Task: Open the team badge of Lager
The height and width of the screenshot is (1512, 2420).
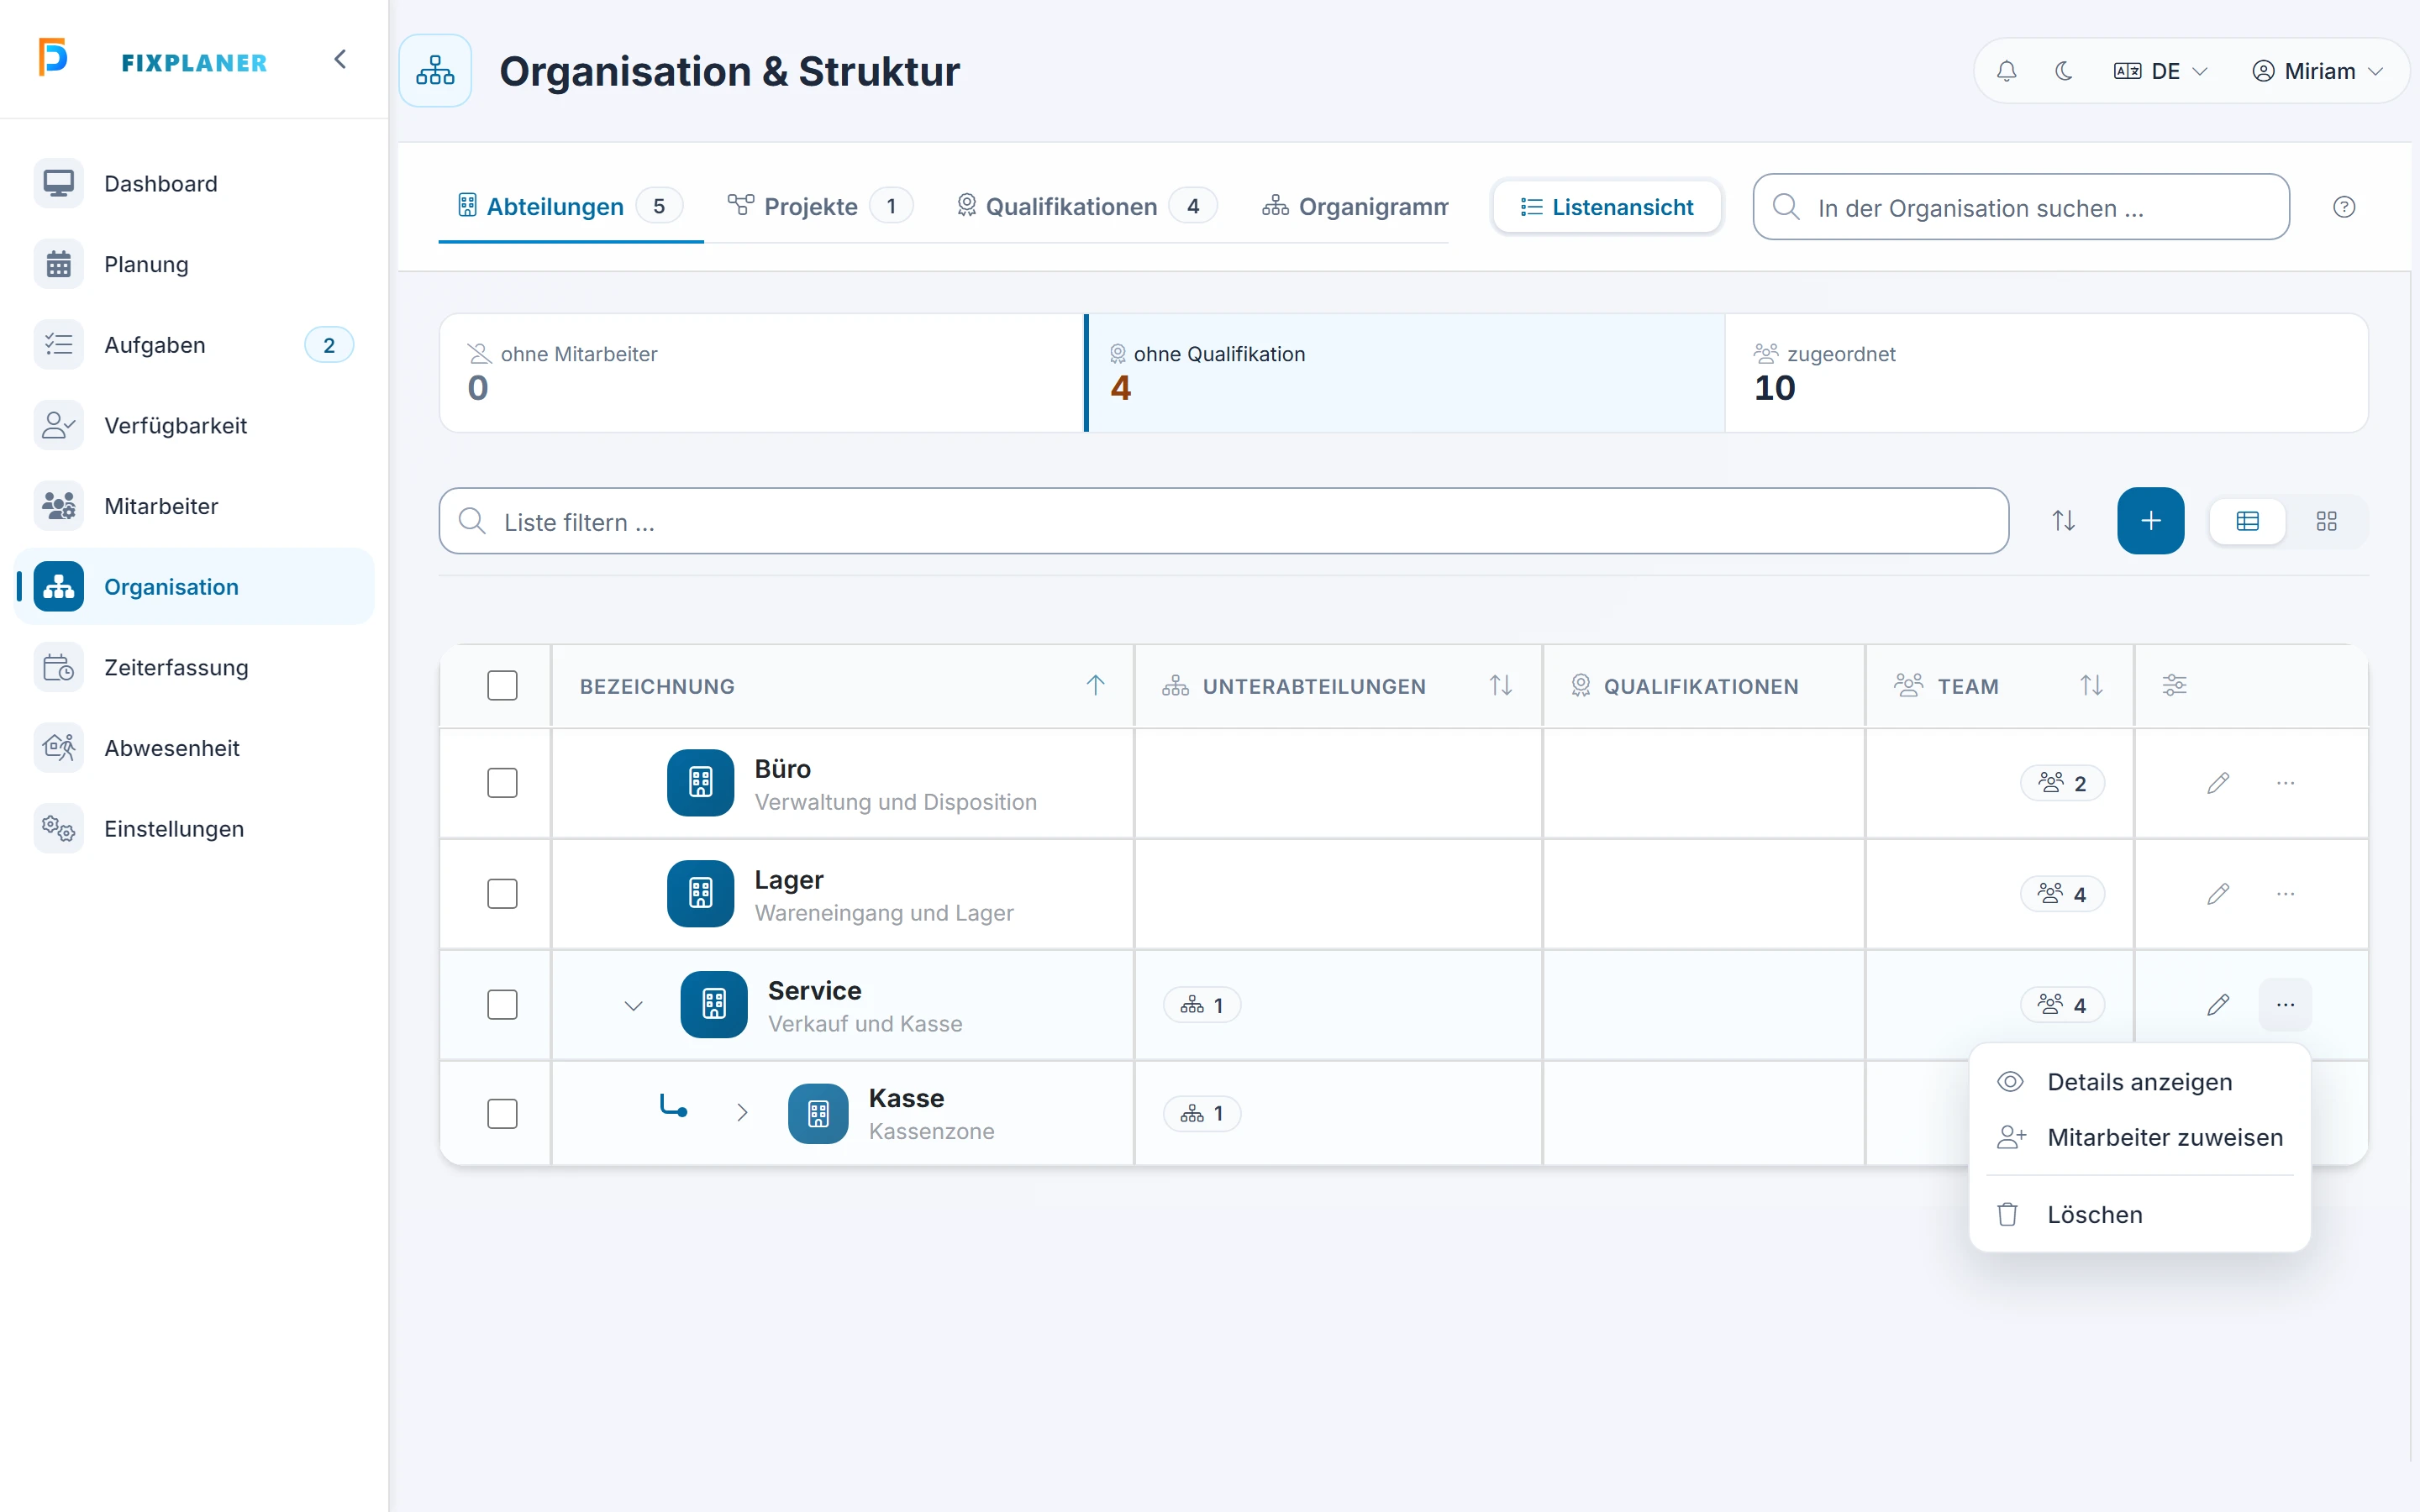Action: click(x=2062, y=894)
